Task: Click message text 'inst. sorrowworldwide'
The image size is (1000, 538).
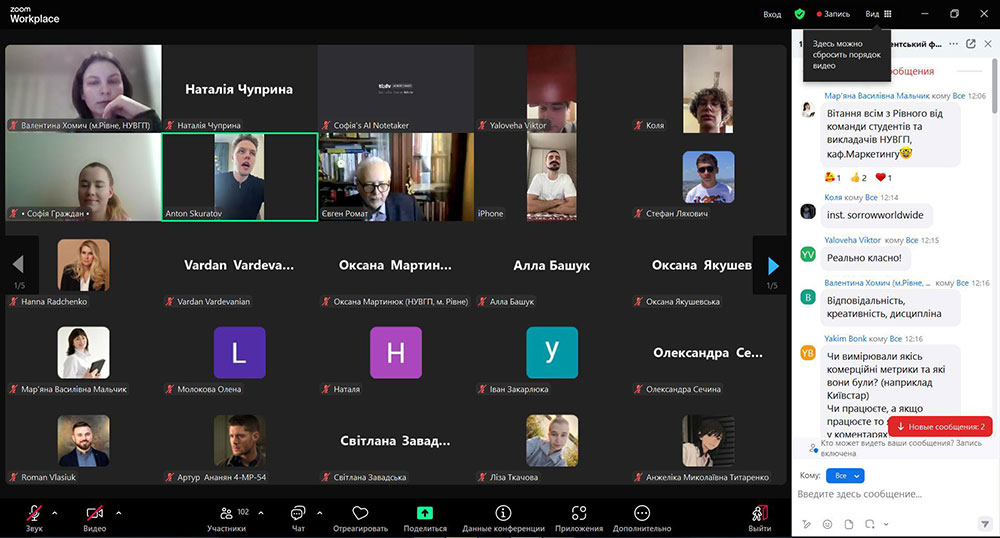Action: 875,215
